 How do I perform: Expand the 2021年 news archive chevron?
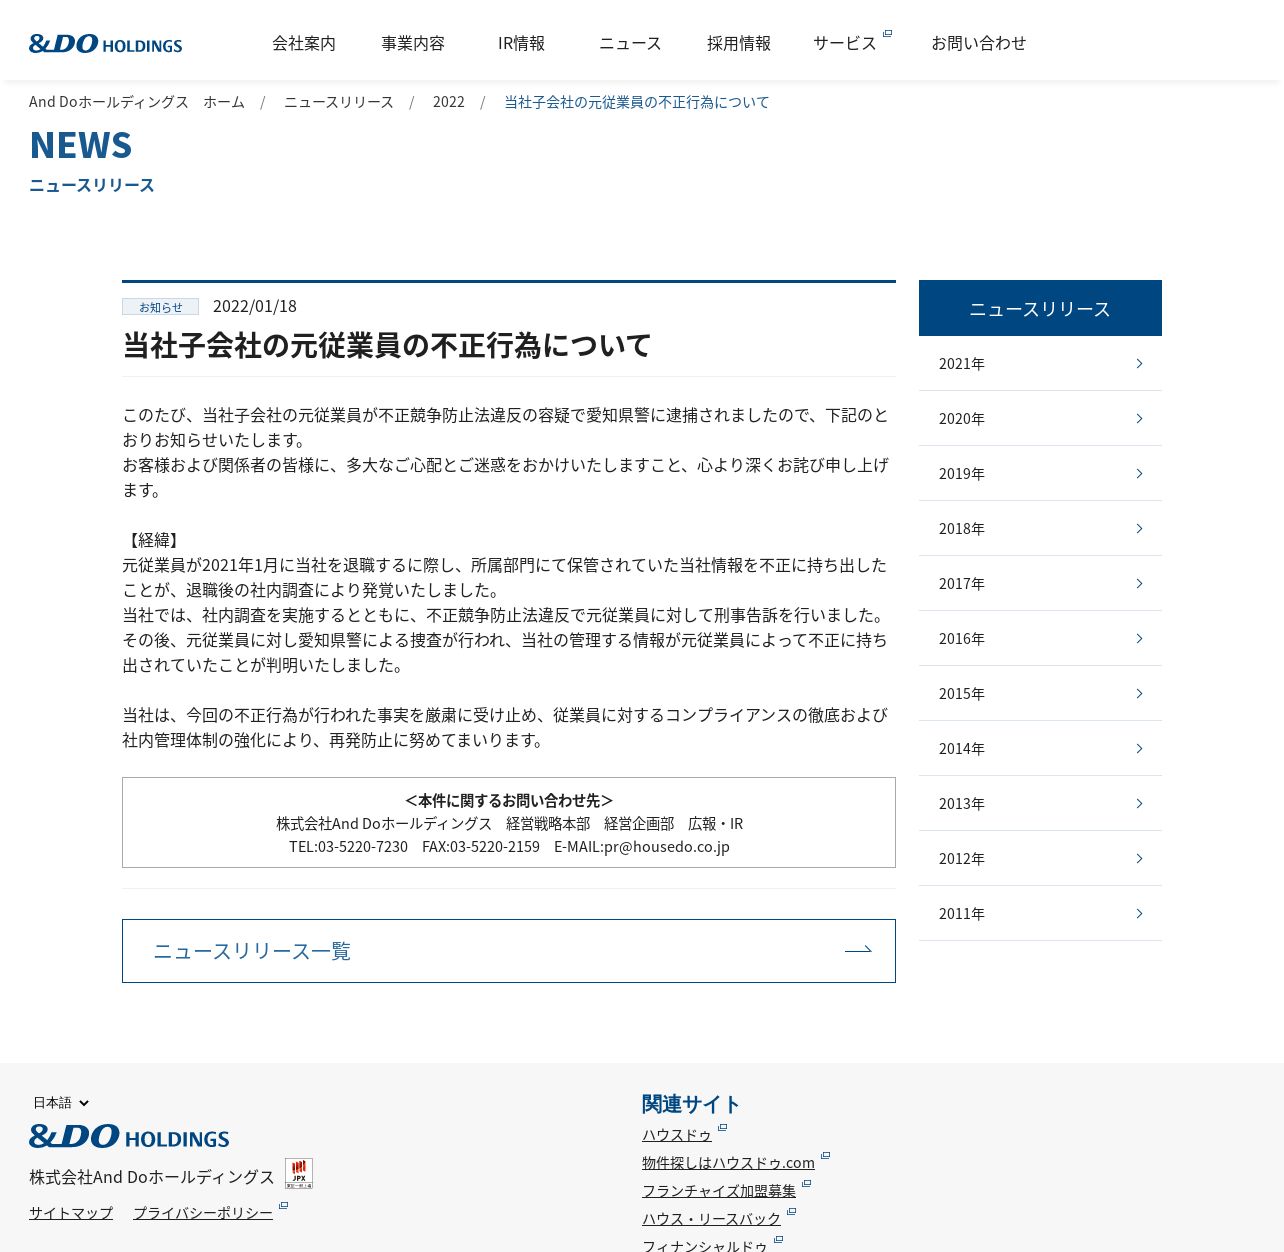(x=1139, y=363)
